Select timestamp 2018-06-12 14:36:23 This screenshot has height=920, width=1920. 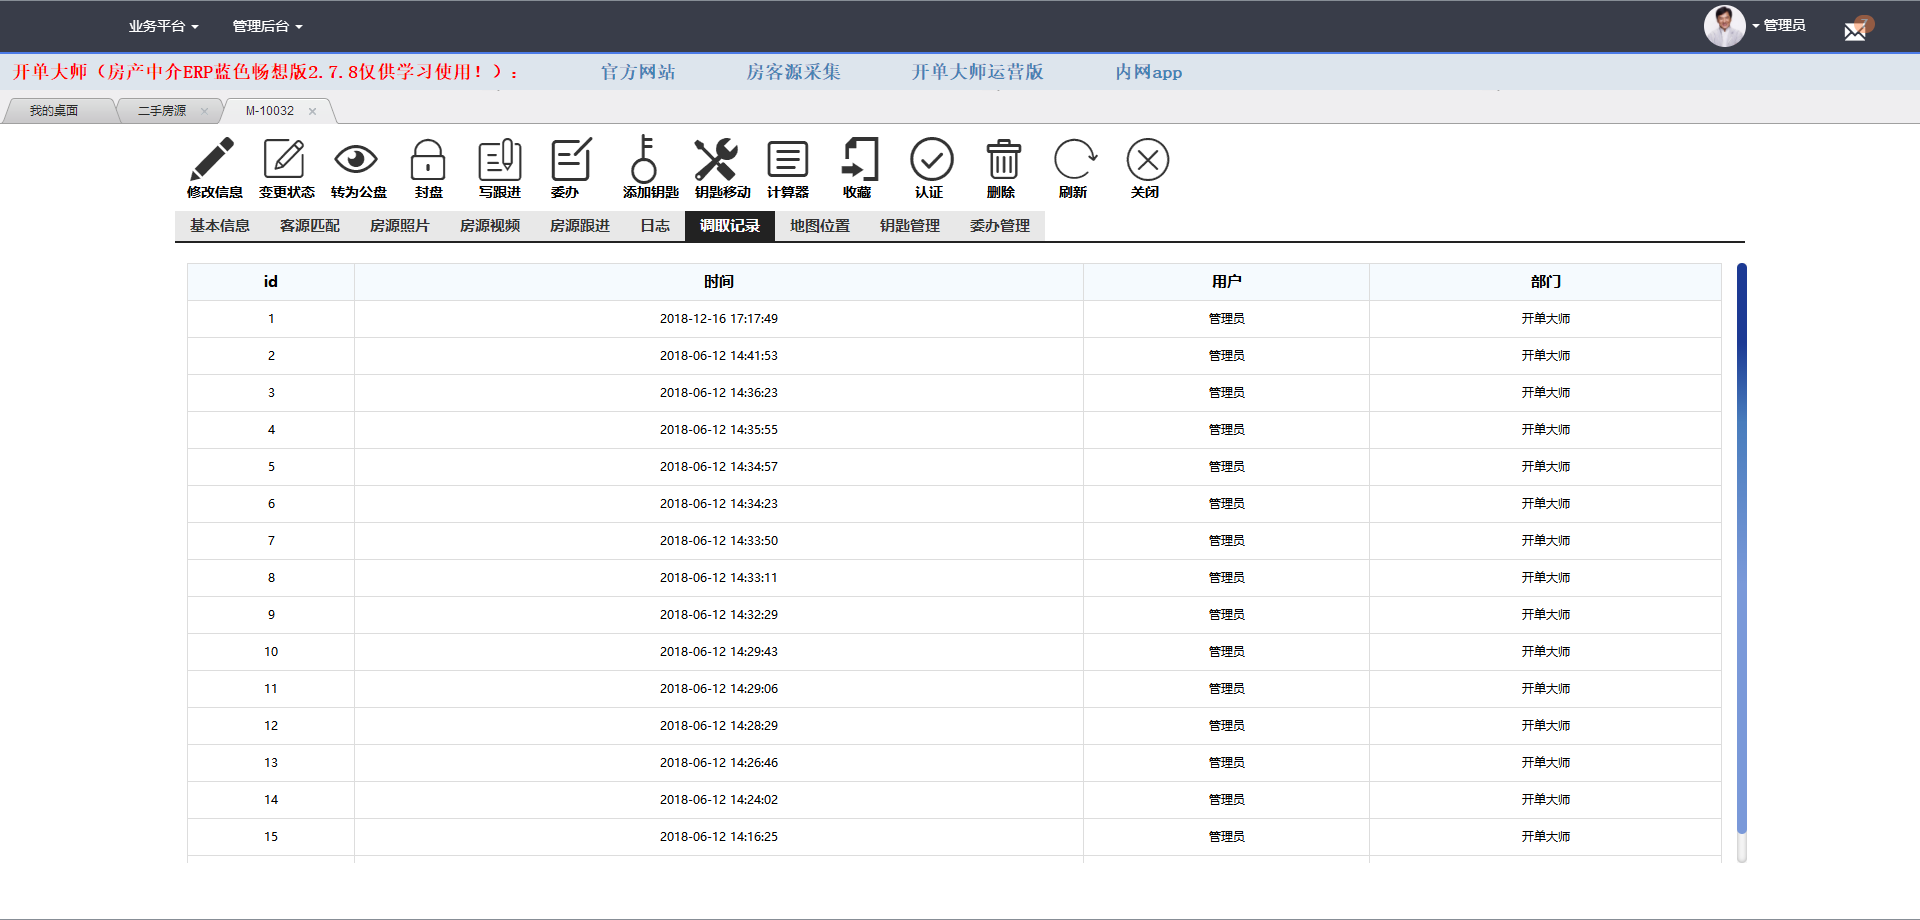[719, 393]
